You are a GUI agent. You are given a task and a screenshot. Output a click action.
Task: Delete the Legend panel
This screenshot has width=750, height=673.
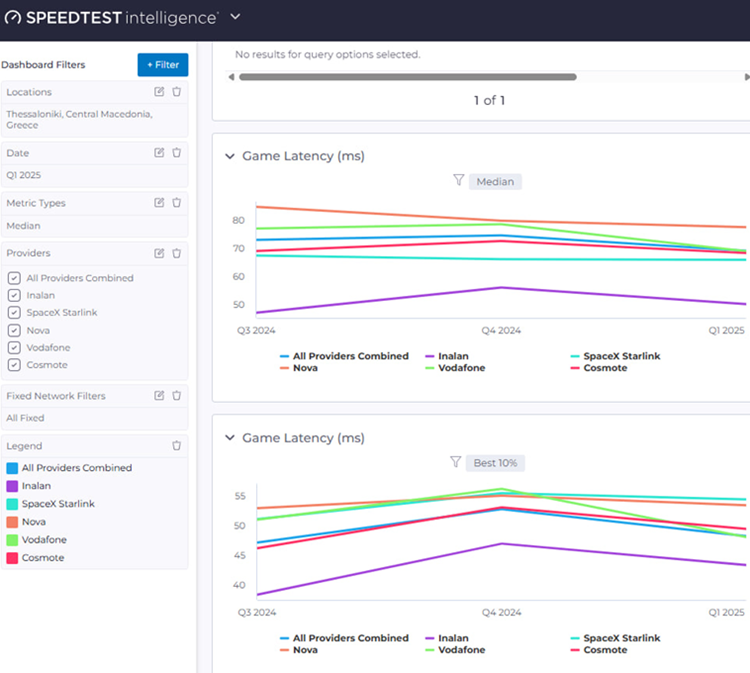point(177,446)
